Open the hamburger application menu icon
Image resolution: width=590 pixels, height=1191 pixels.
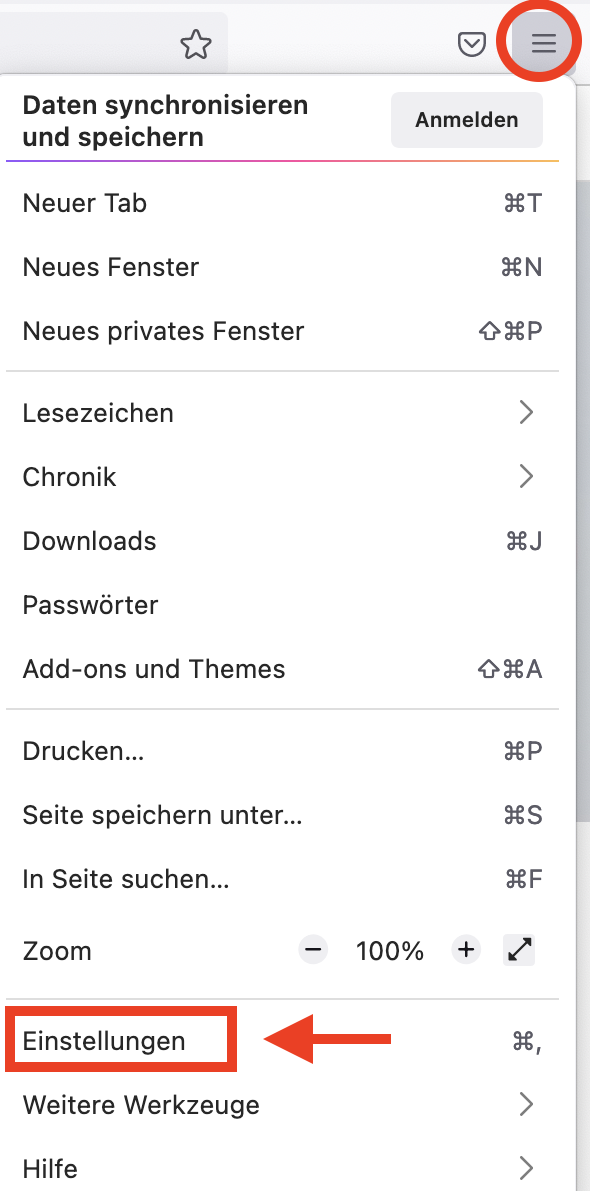tap(544, 44)
